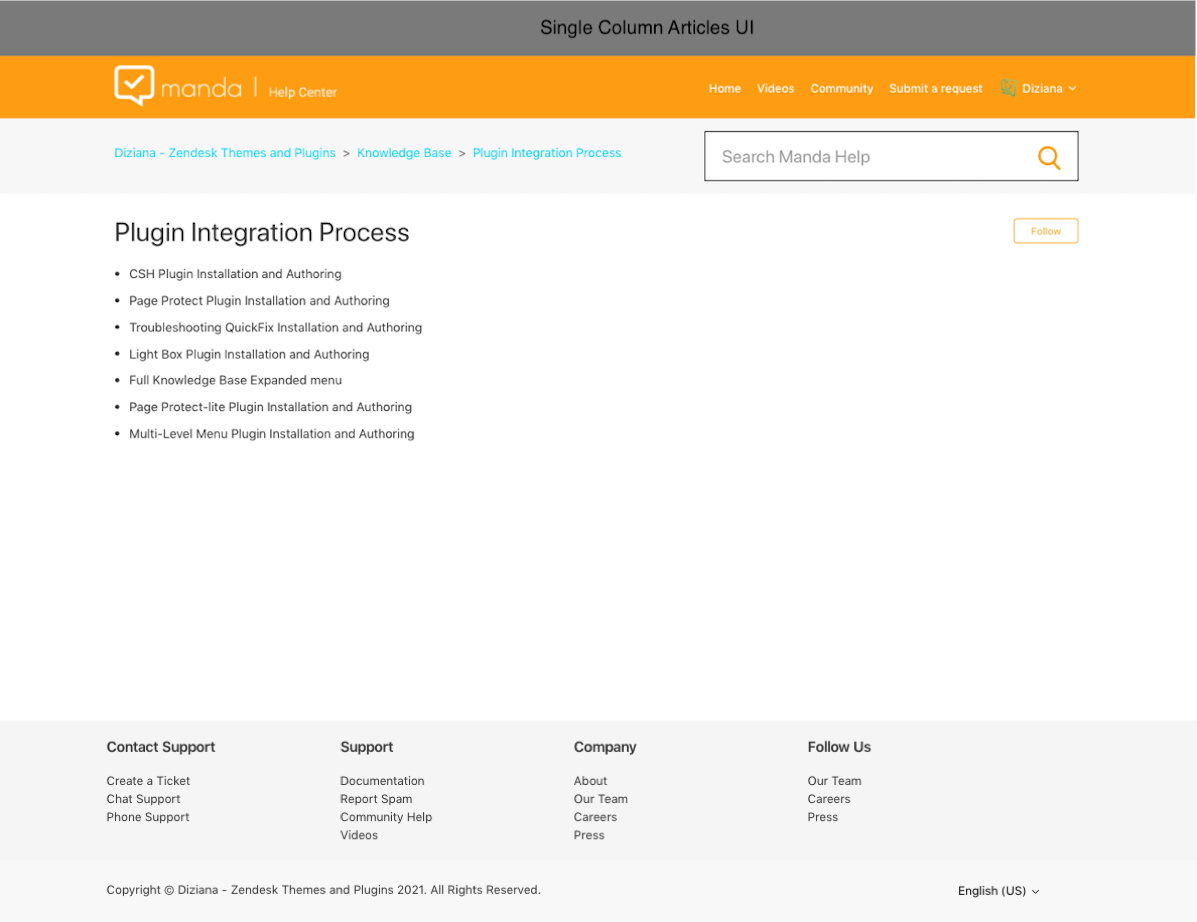Click Phone Support footer link

pyautogui.click(x=147, y=817)
